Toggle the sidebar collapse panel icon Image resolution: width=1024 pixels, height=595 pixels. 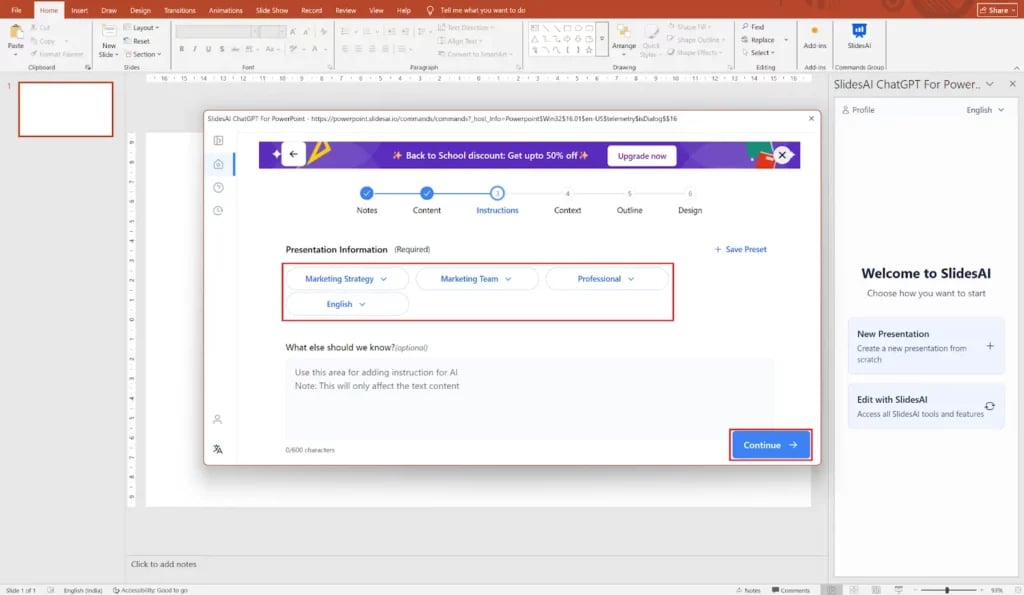click(x=218, y=141)
